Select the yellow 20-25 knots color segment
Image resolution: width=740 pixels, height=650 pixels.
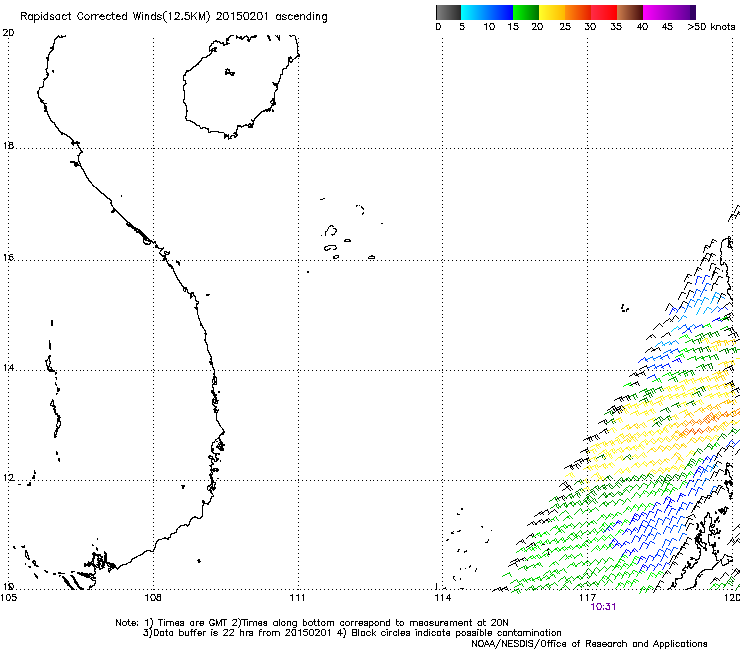pos(552,12)
